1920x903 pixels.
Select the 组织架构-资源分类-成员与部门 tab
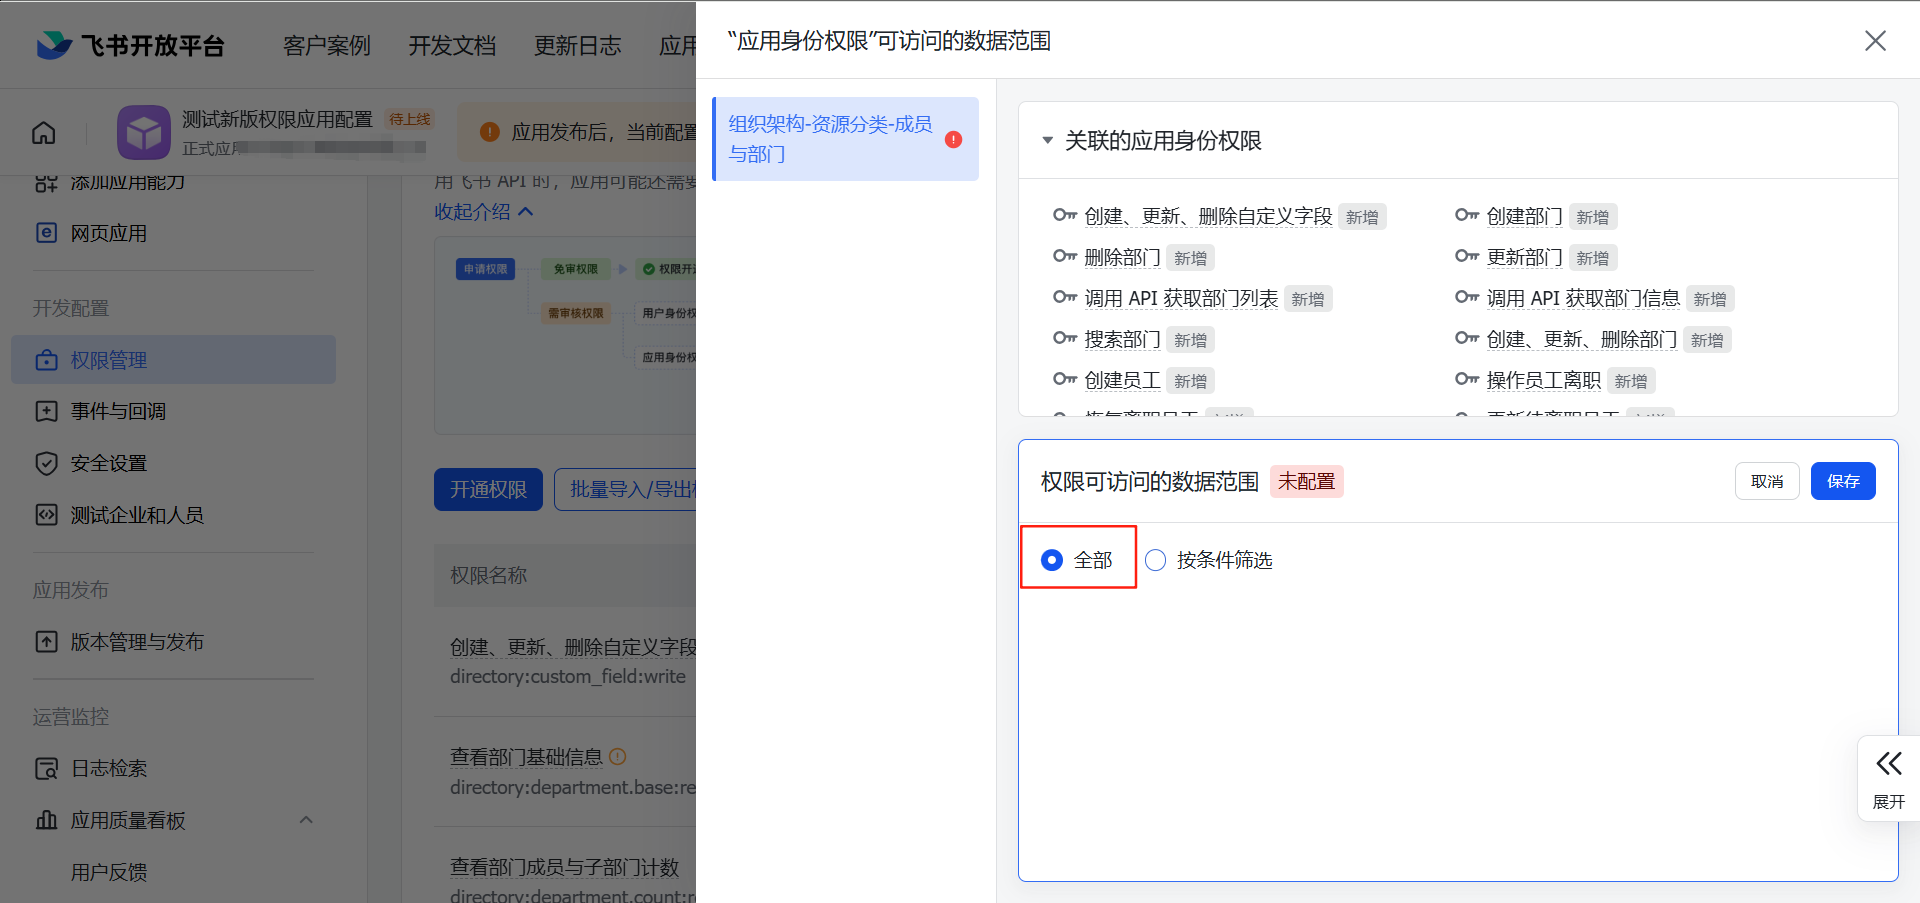point(845,139)
